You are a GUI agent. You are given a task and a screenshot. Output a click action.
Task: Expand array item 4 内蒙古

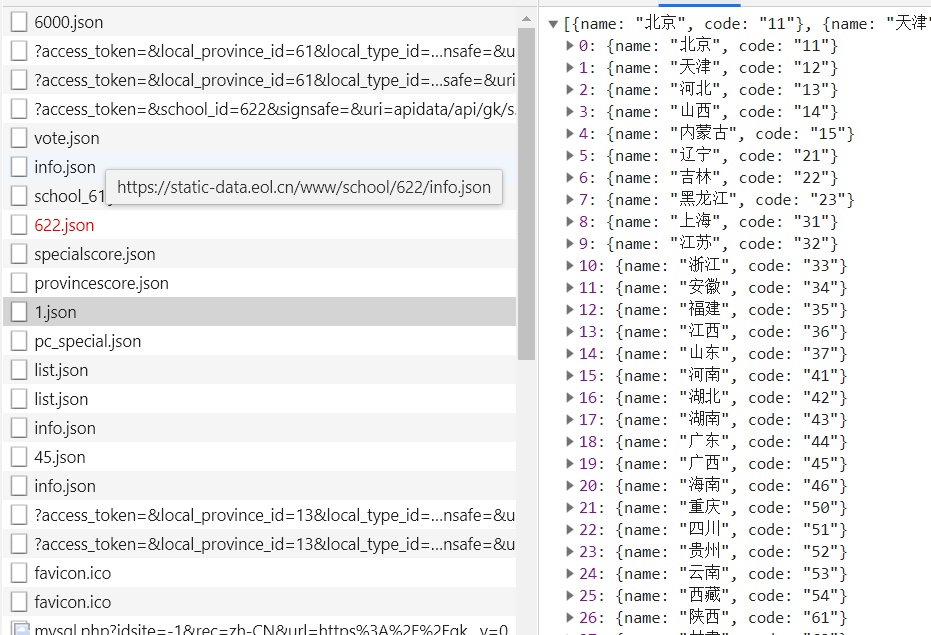point(570,134)
